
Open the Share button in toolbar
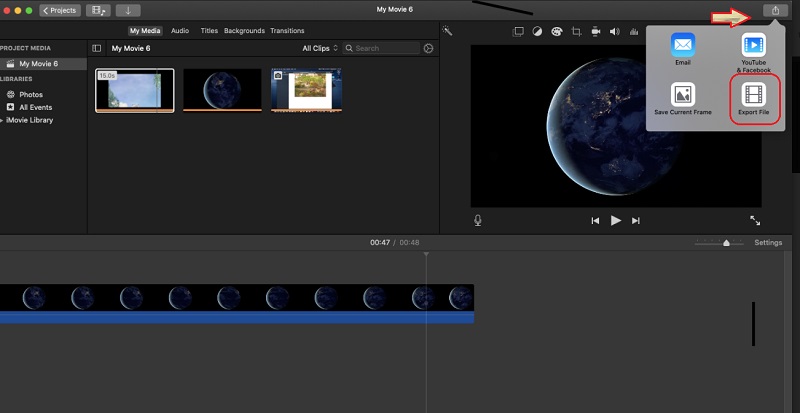776,10
